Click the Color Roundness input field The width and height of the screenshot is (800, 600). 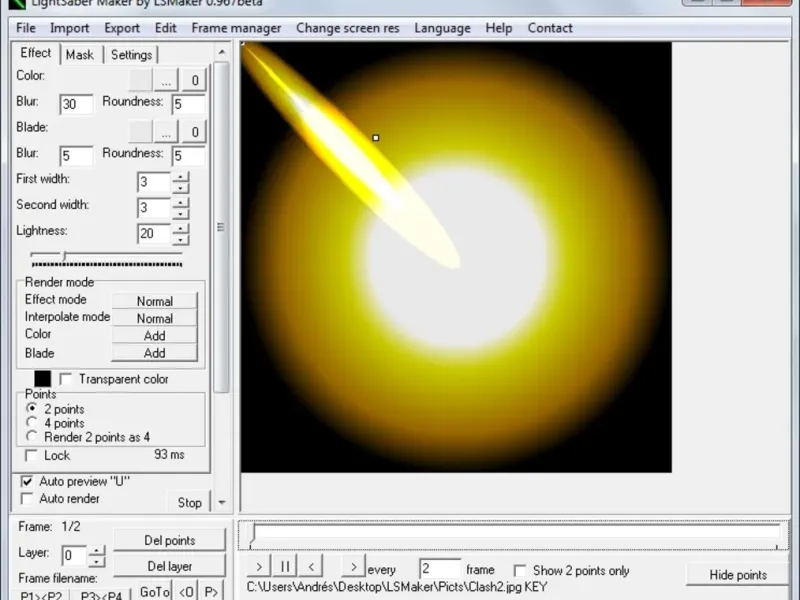[x=188, y=104]
